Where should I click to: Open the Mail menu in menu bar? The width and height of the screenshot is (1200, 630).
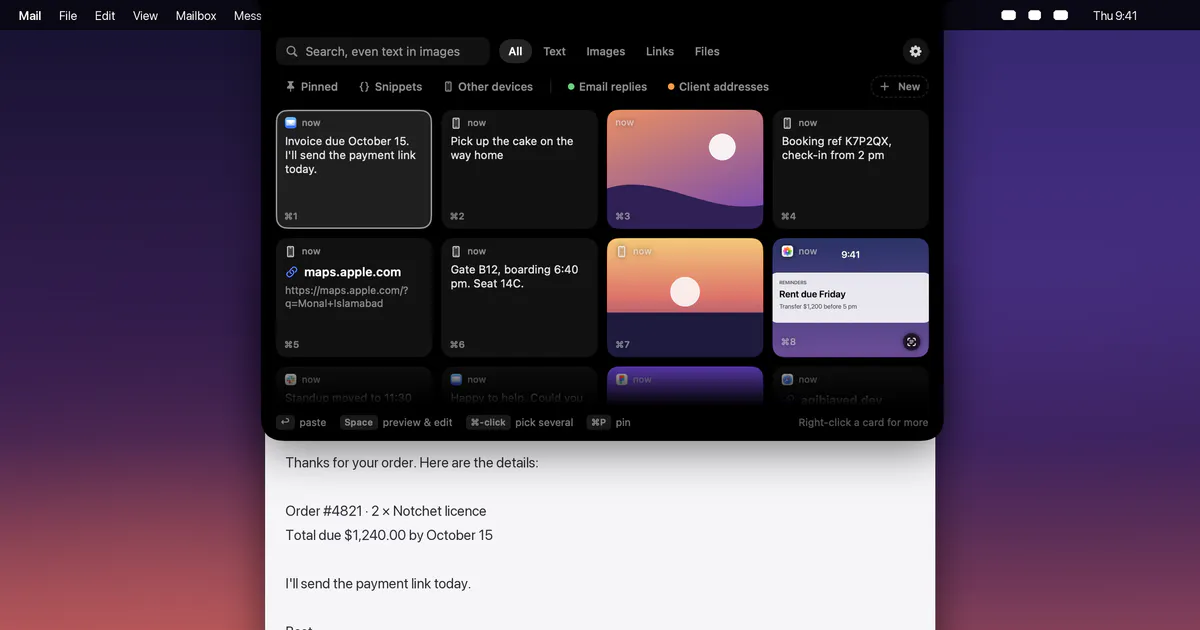(30, 15)
